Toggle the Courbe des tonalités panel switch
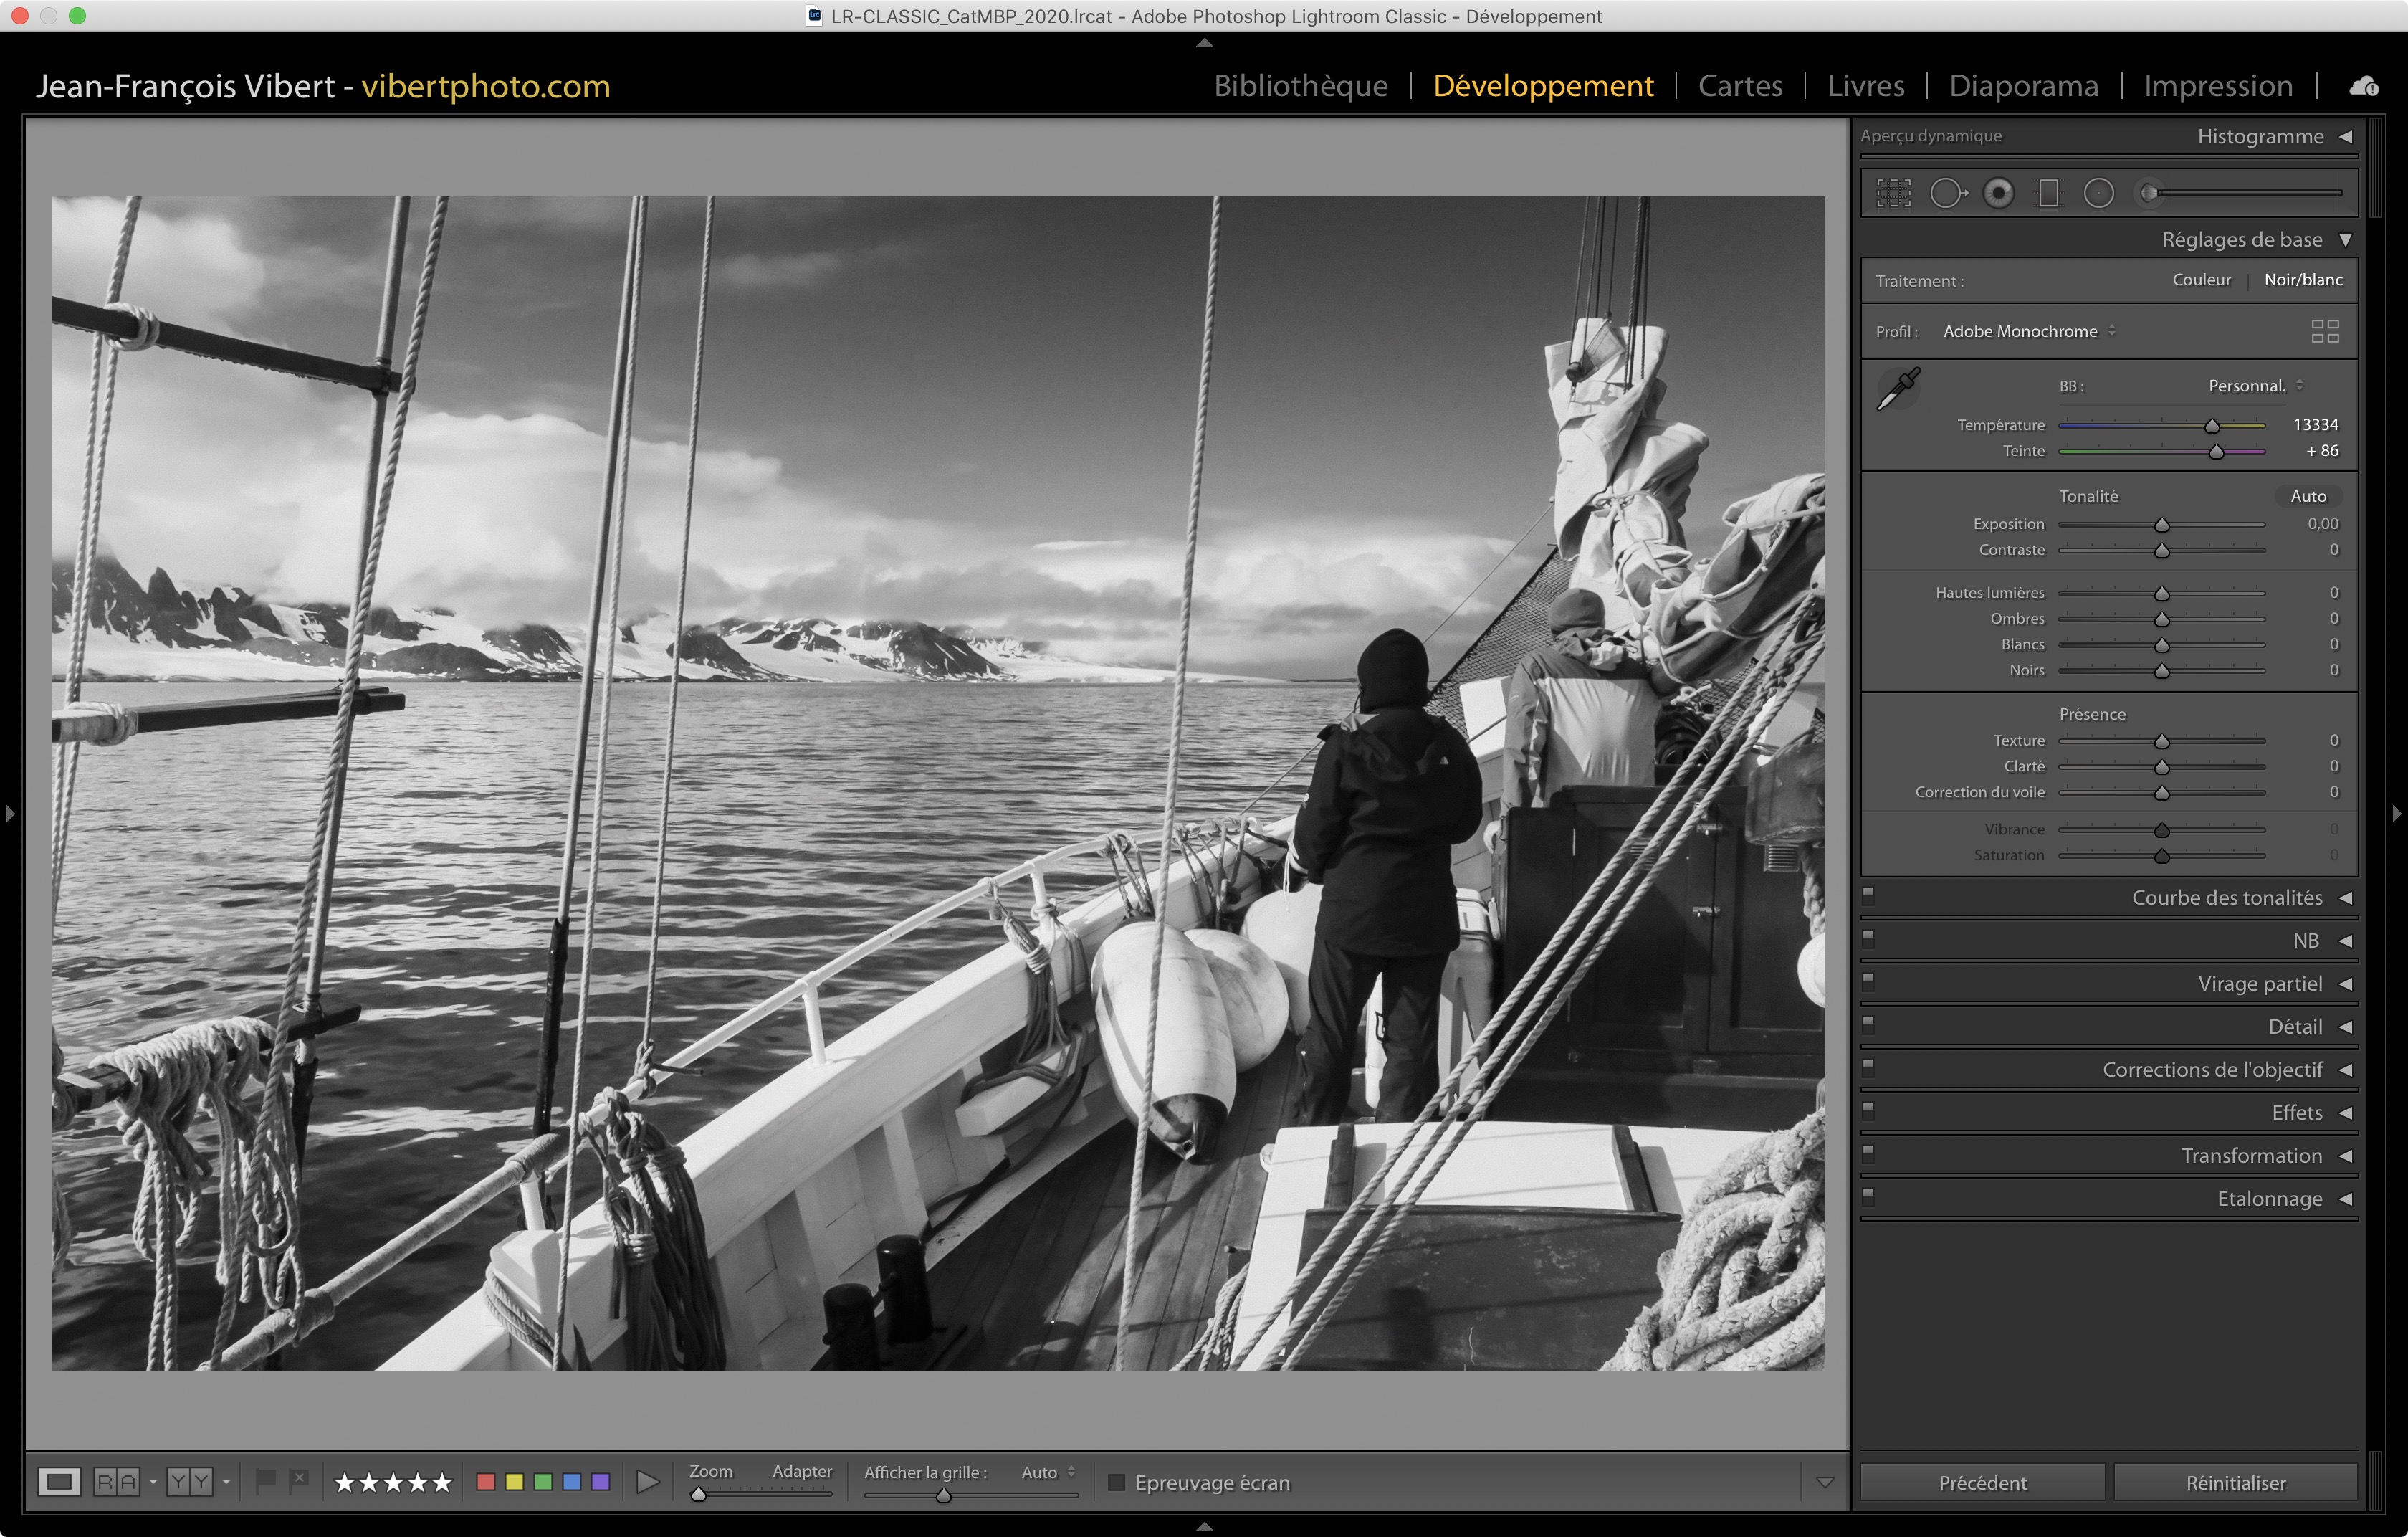This screenshot has height=1537, width=2408. pos(1868,895)
